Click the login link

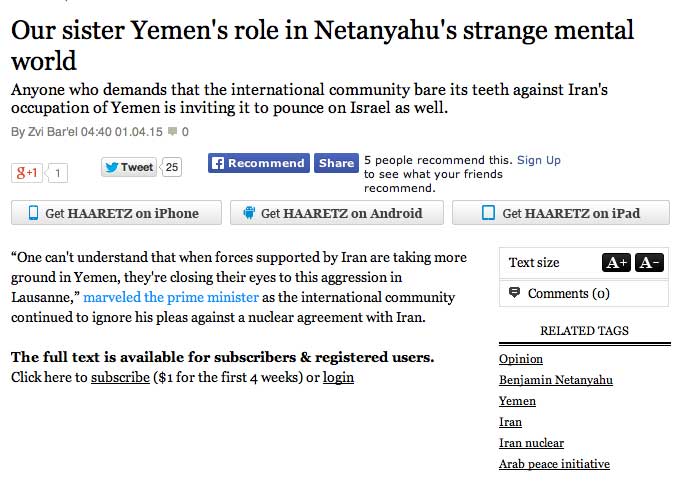click(x=338, y=377)
